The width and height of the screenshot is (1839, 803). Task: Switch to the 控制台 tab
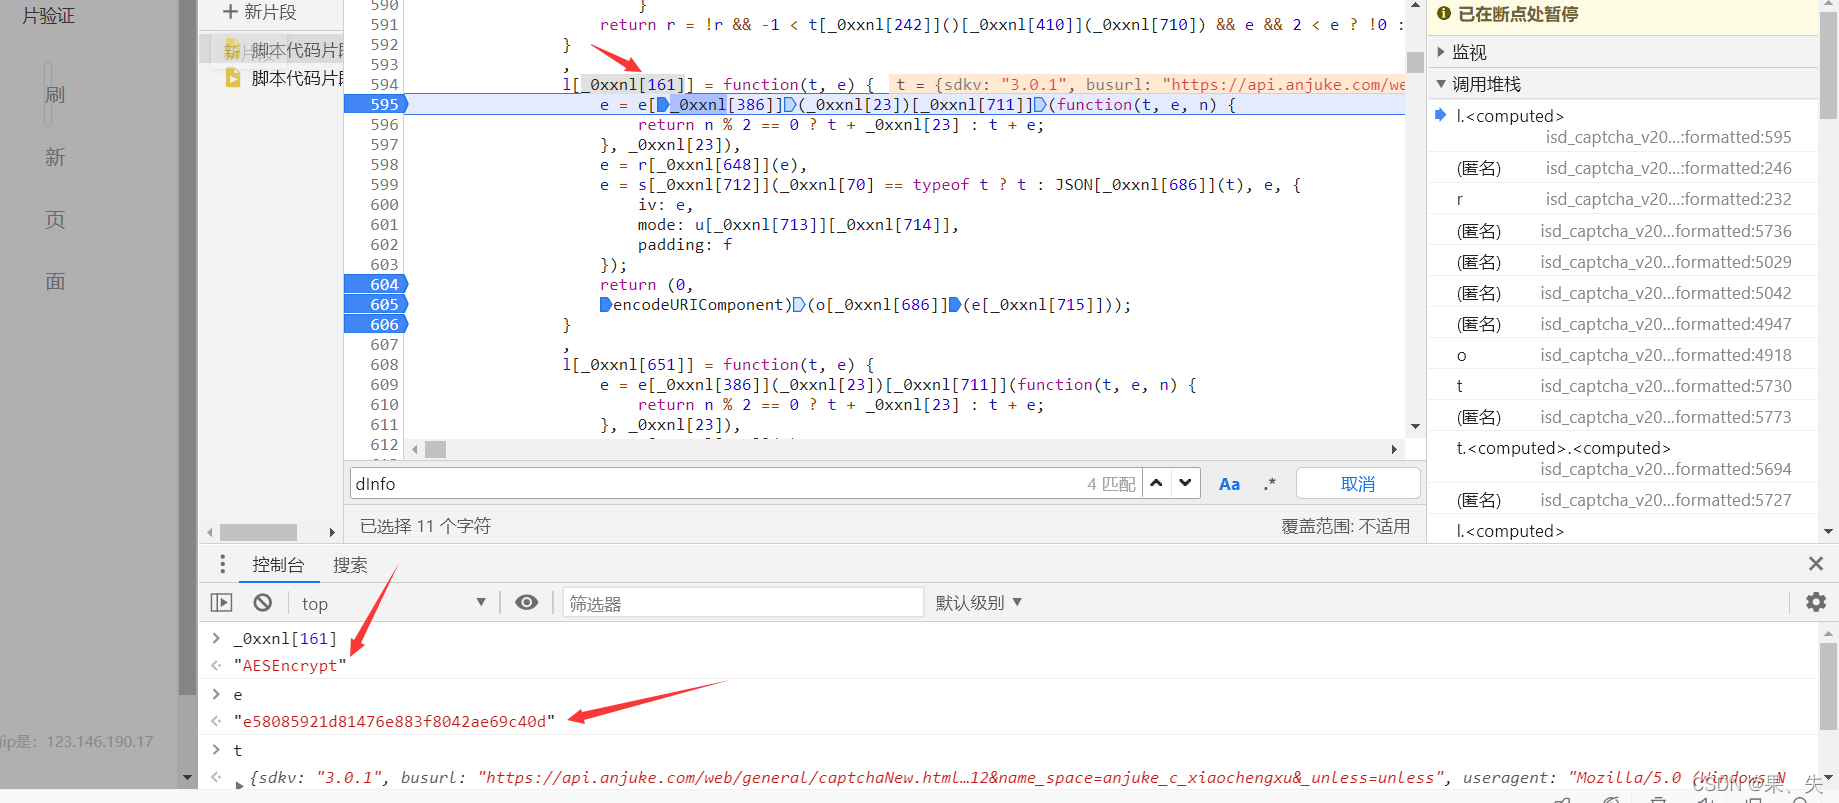tap(278, 565)
